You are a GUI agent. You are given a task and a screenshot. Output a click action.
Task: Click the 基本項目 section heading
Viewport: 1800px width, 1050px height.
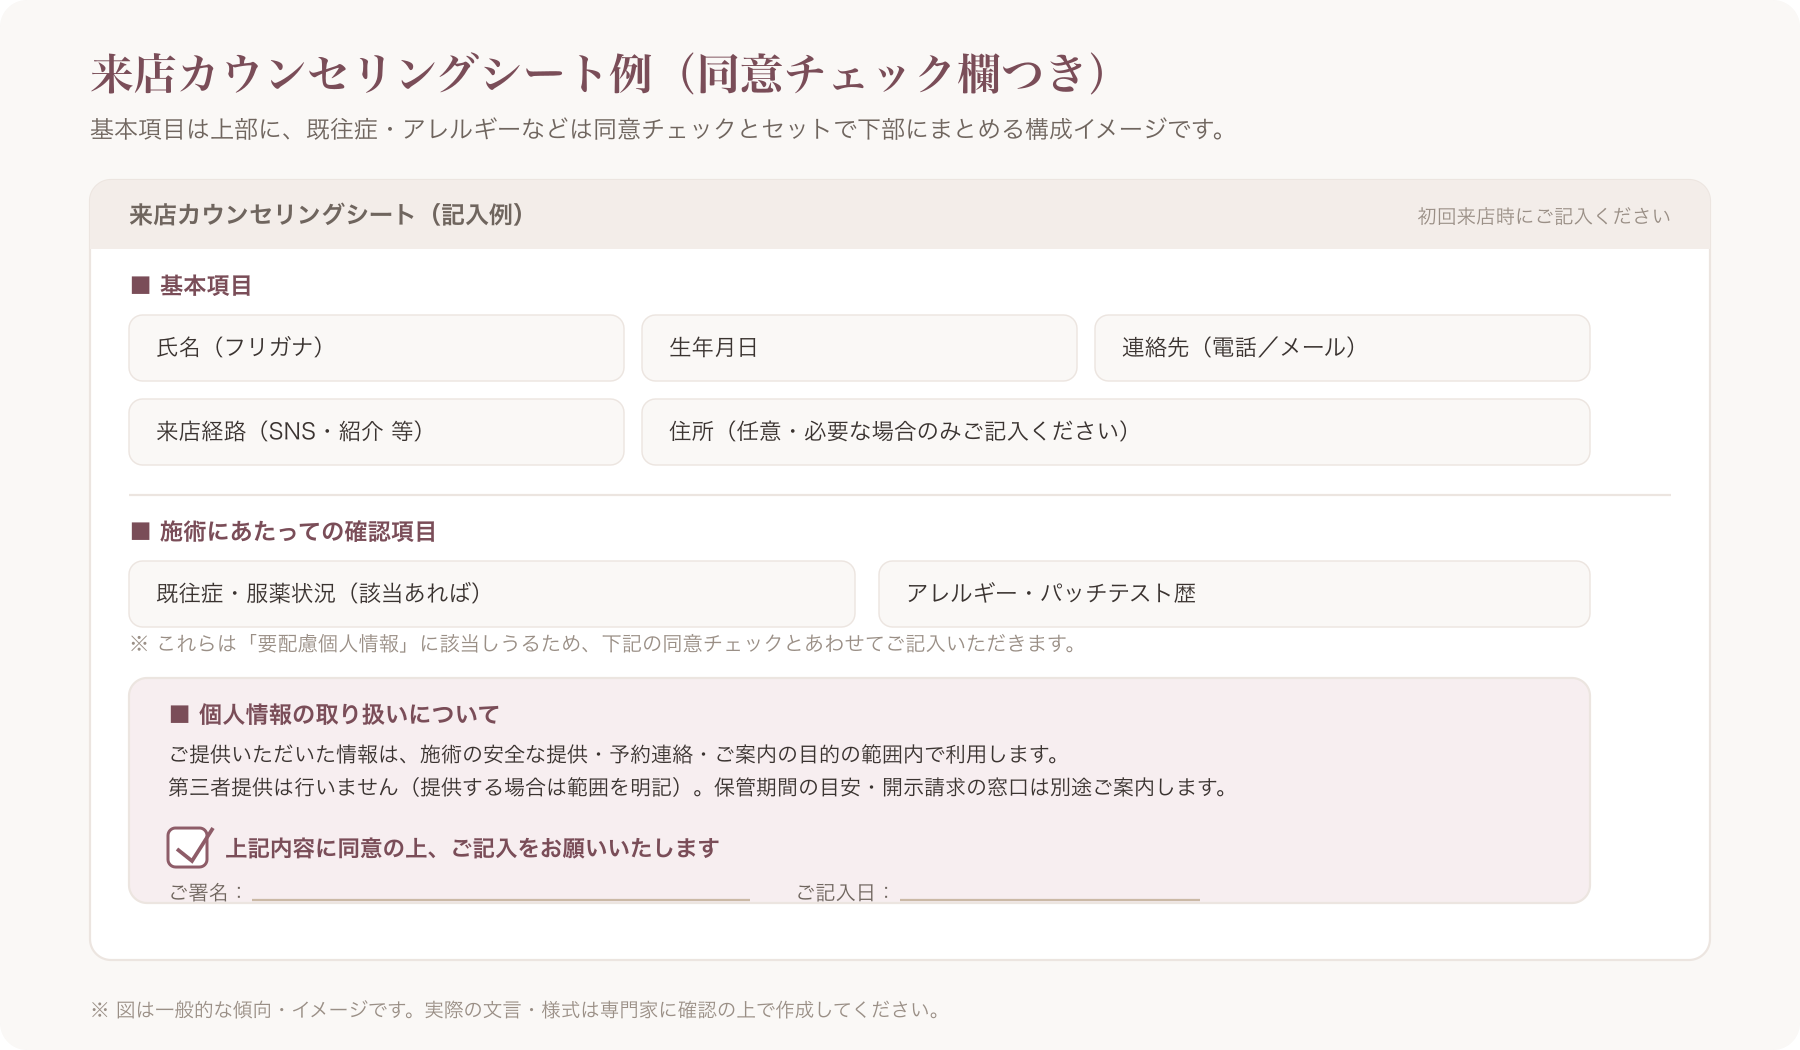click(192, 286)
